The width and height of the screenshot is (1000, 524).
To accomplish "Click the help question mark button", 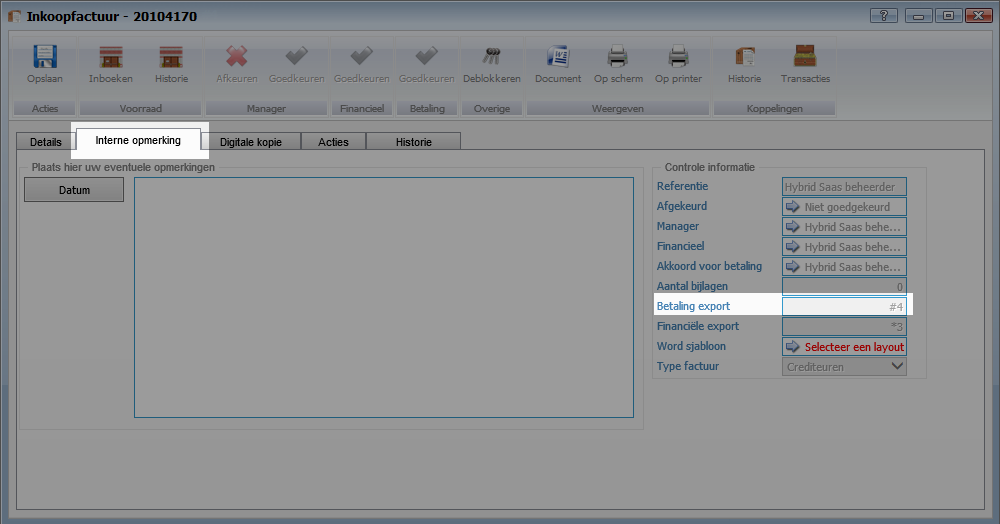I will tap(883, 15).
